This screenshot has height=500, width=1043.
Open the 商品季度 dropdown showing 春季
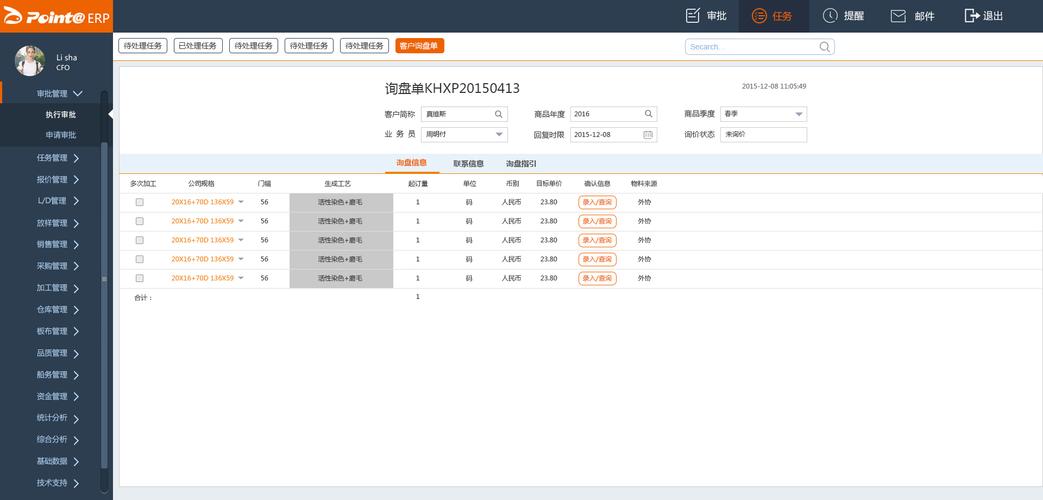(798, 114)
